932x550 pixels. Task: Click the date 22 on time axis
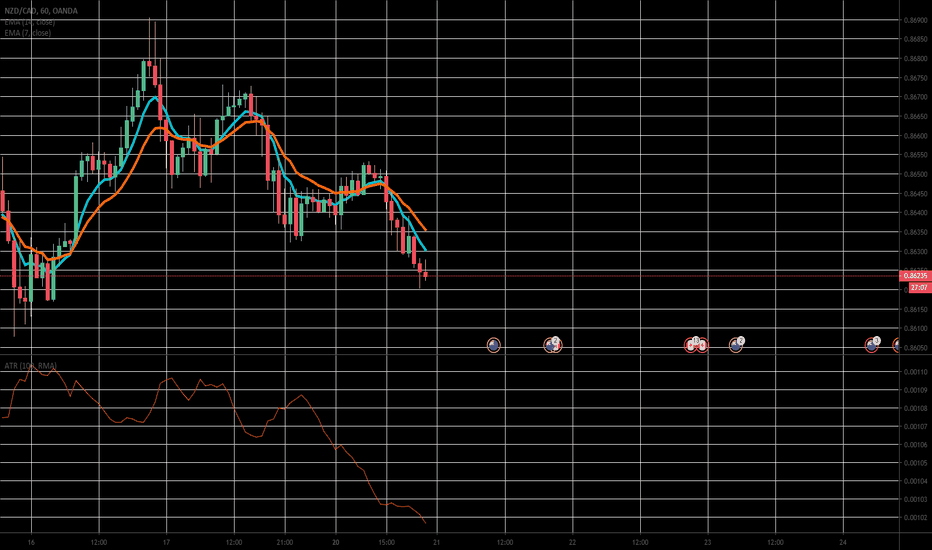[572, 542]
